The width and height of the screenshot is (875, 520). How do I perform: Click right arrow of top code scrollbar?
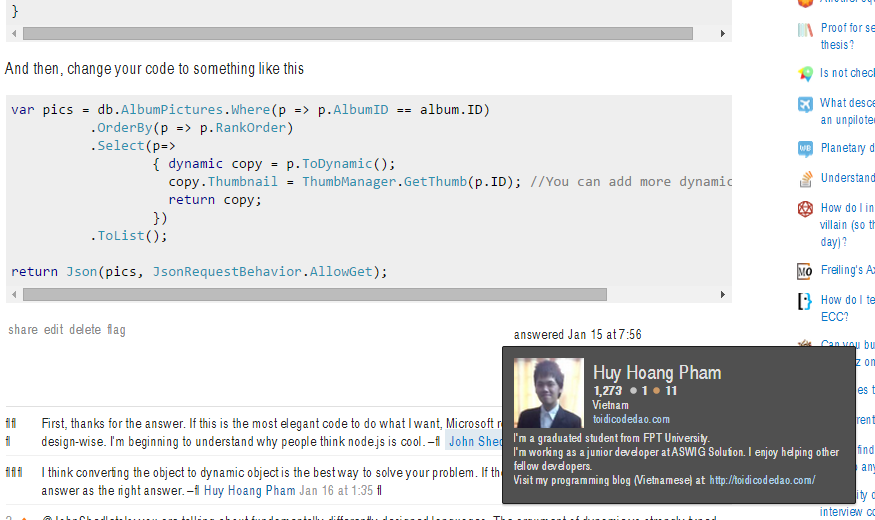click(x=723, y=33)
